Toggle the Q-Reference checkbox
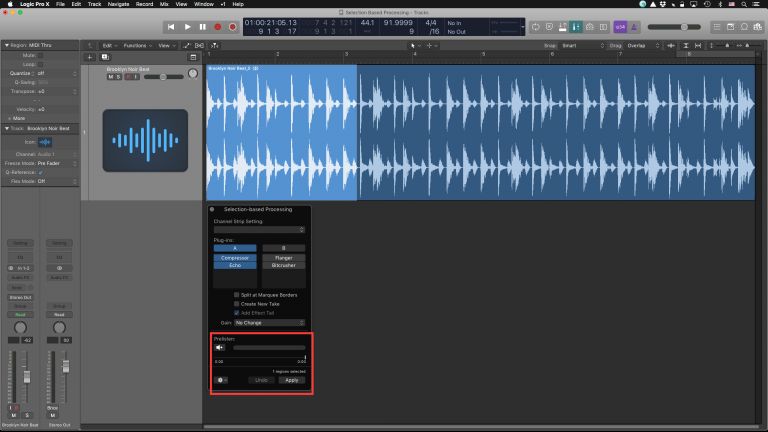Image resolution: width=768 pixels, height=432 pixels. pyautogui.click(x=40, y=172)
